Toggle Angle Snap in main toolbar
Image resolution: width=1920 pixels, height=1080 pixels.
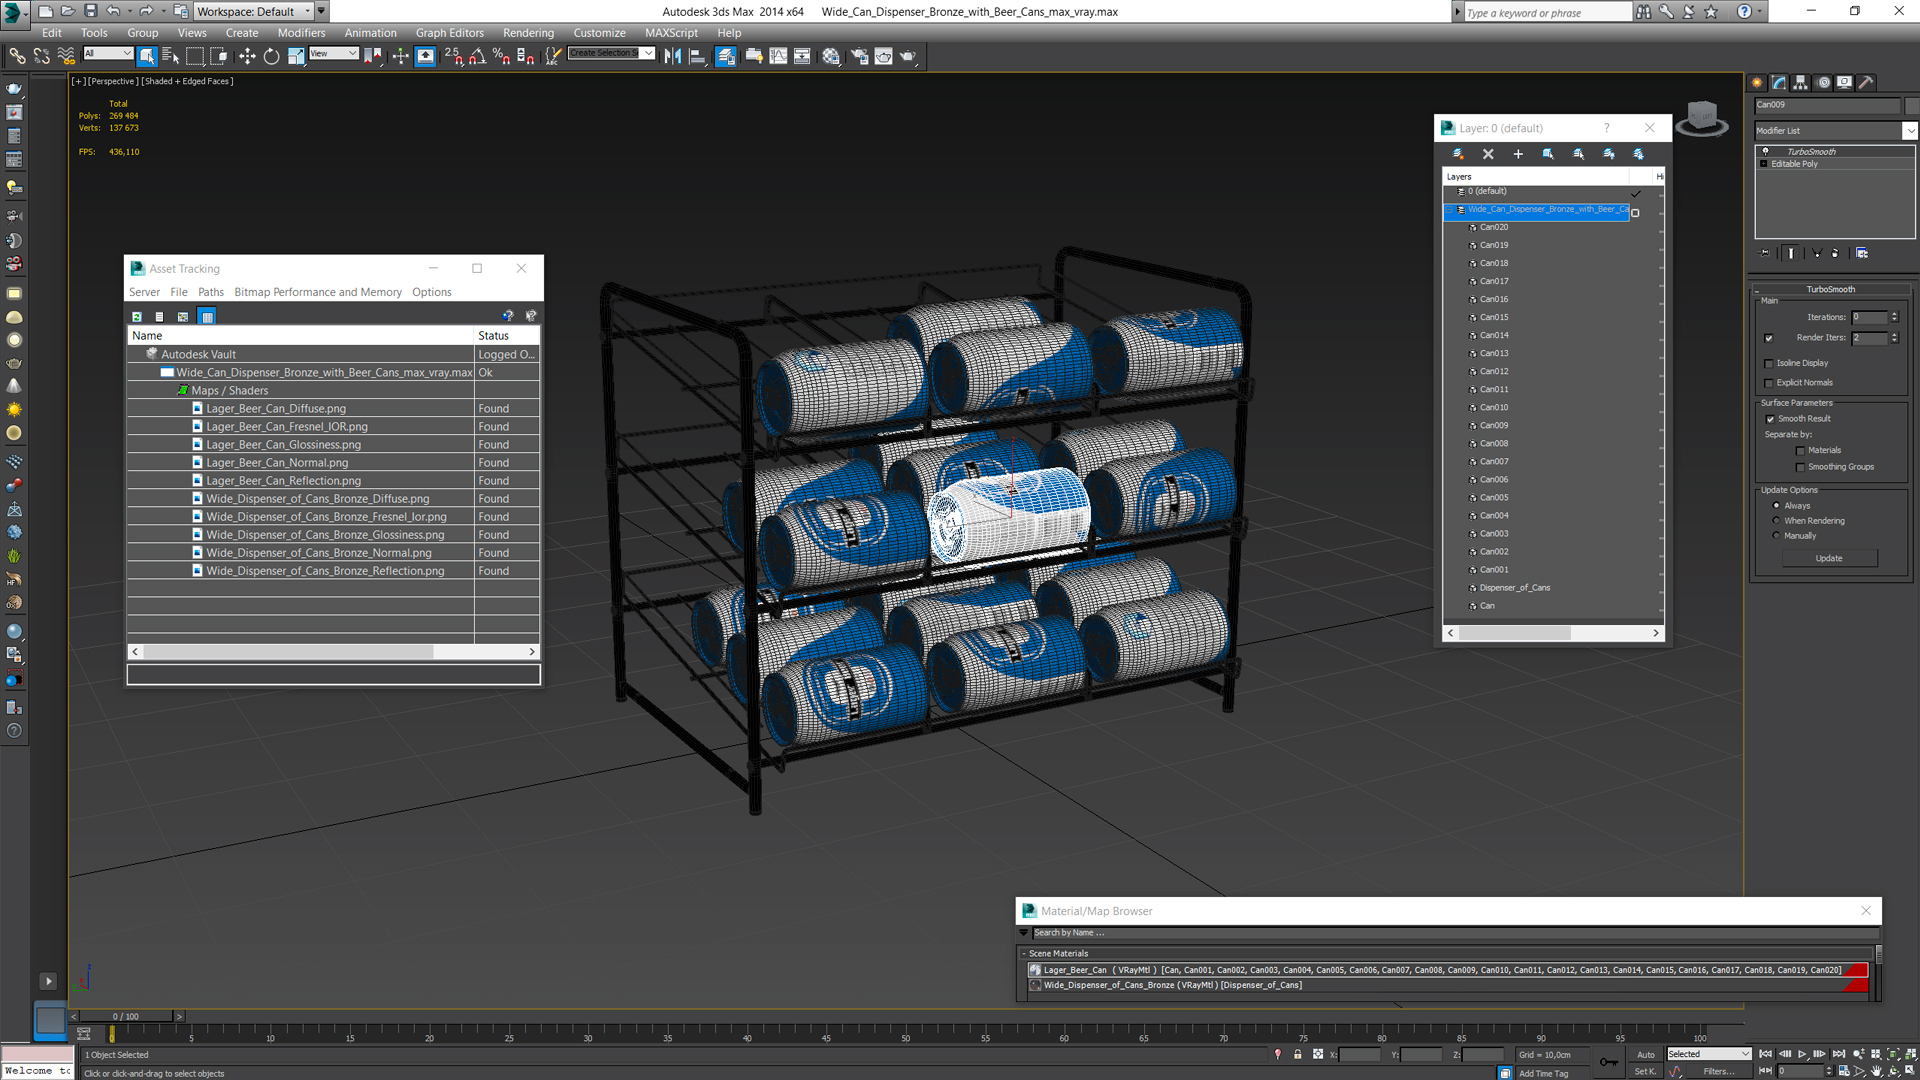477,56
